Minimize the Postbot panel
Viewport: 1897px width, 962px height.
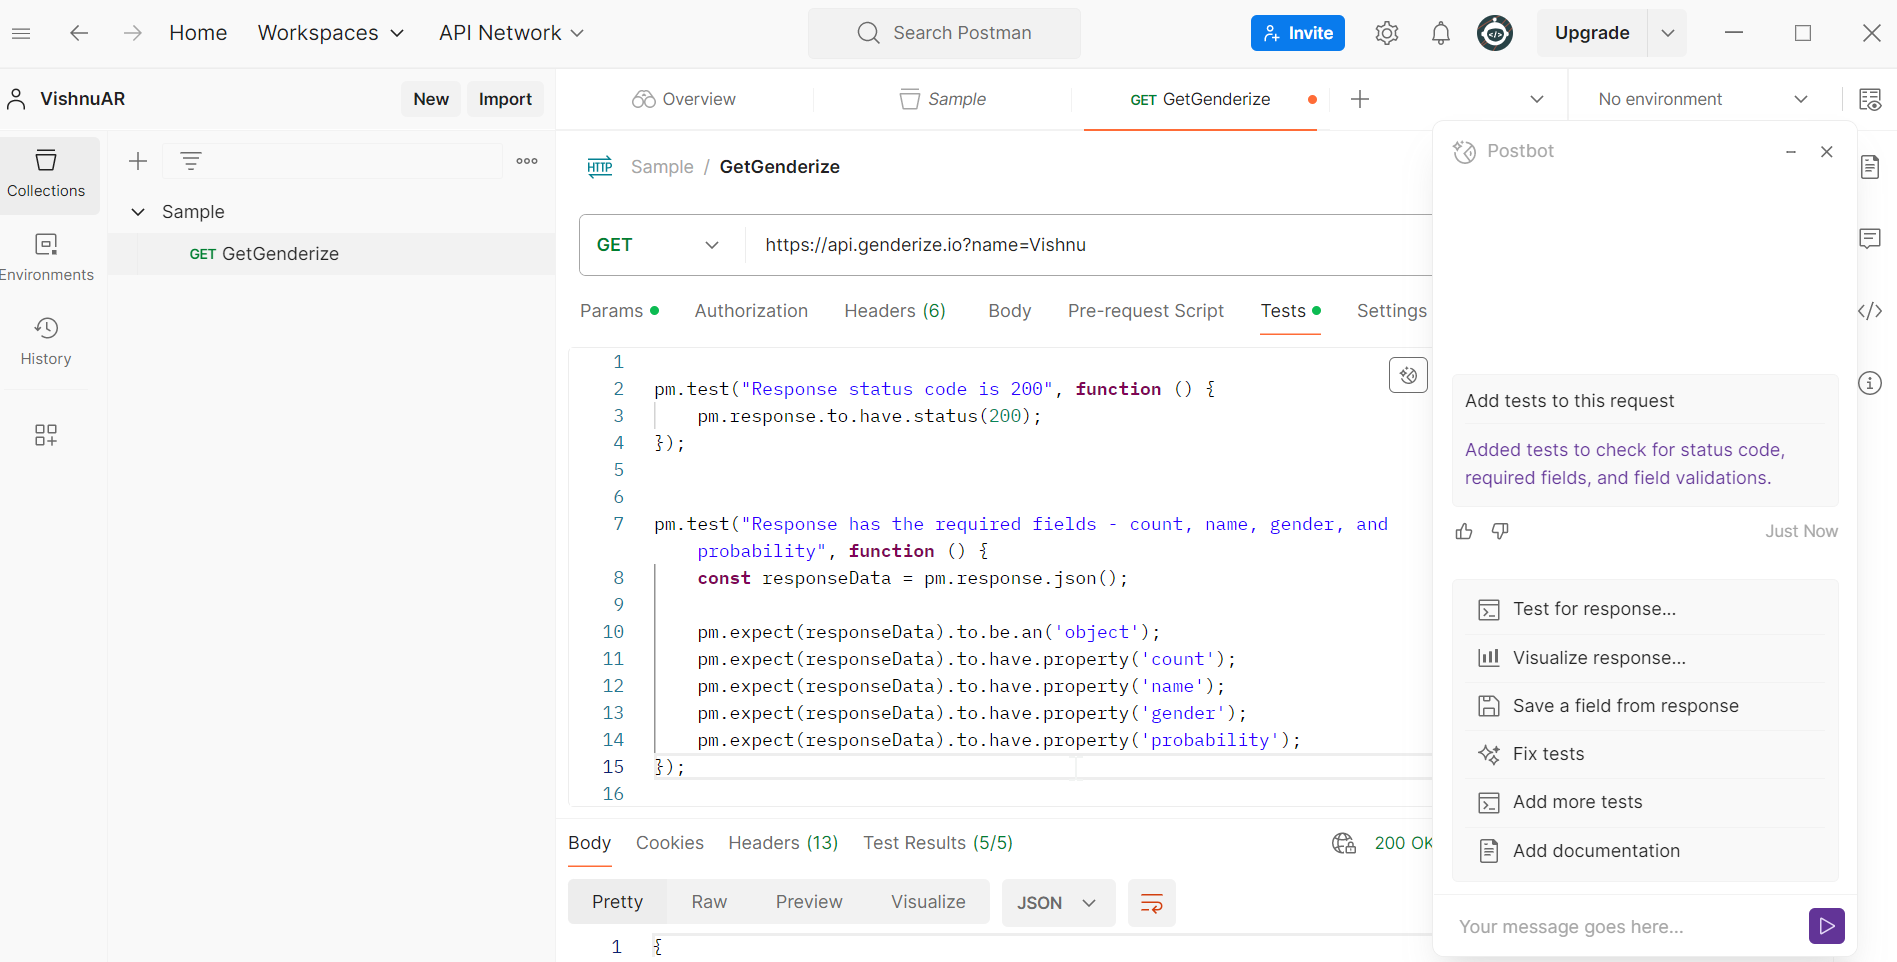(1791, 152)
